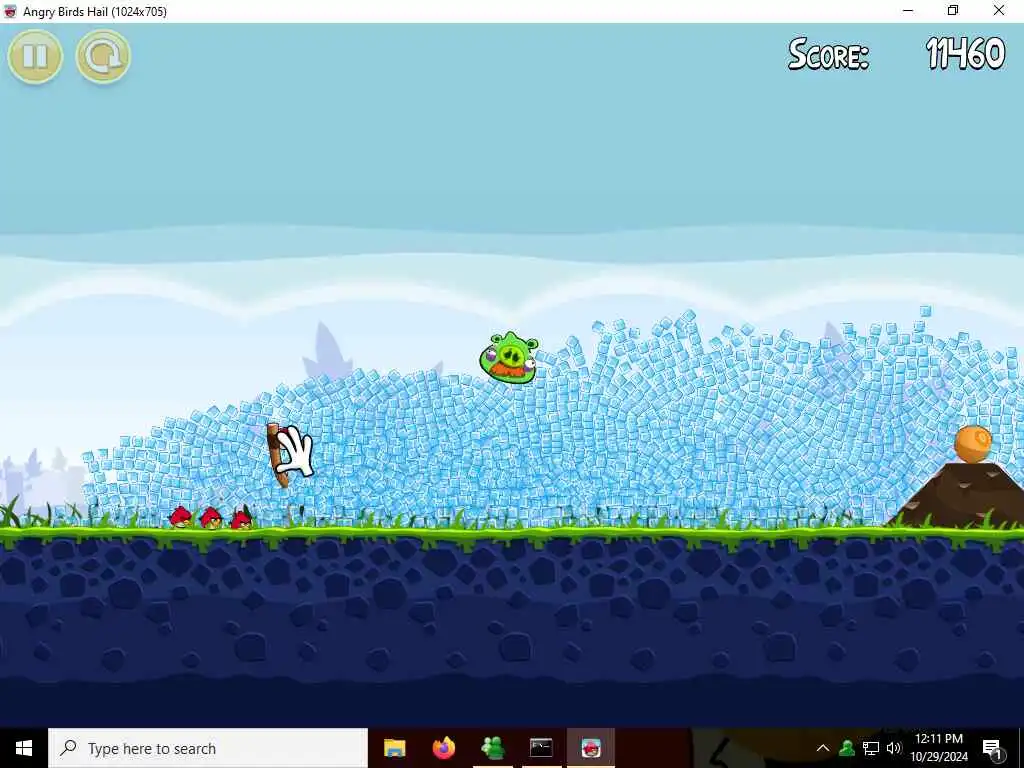1024x768 pixels.
Task: Click the Angry Birds icon in the title bar
Action: point(10,11)
